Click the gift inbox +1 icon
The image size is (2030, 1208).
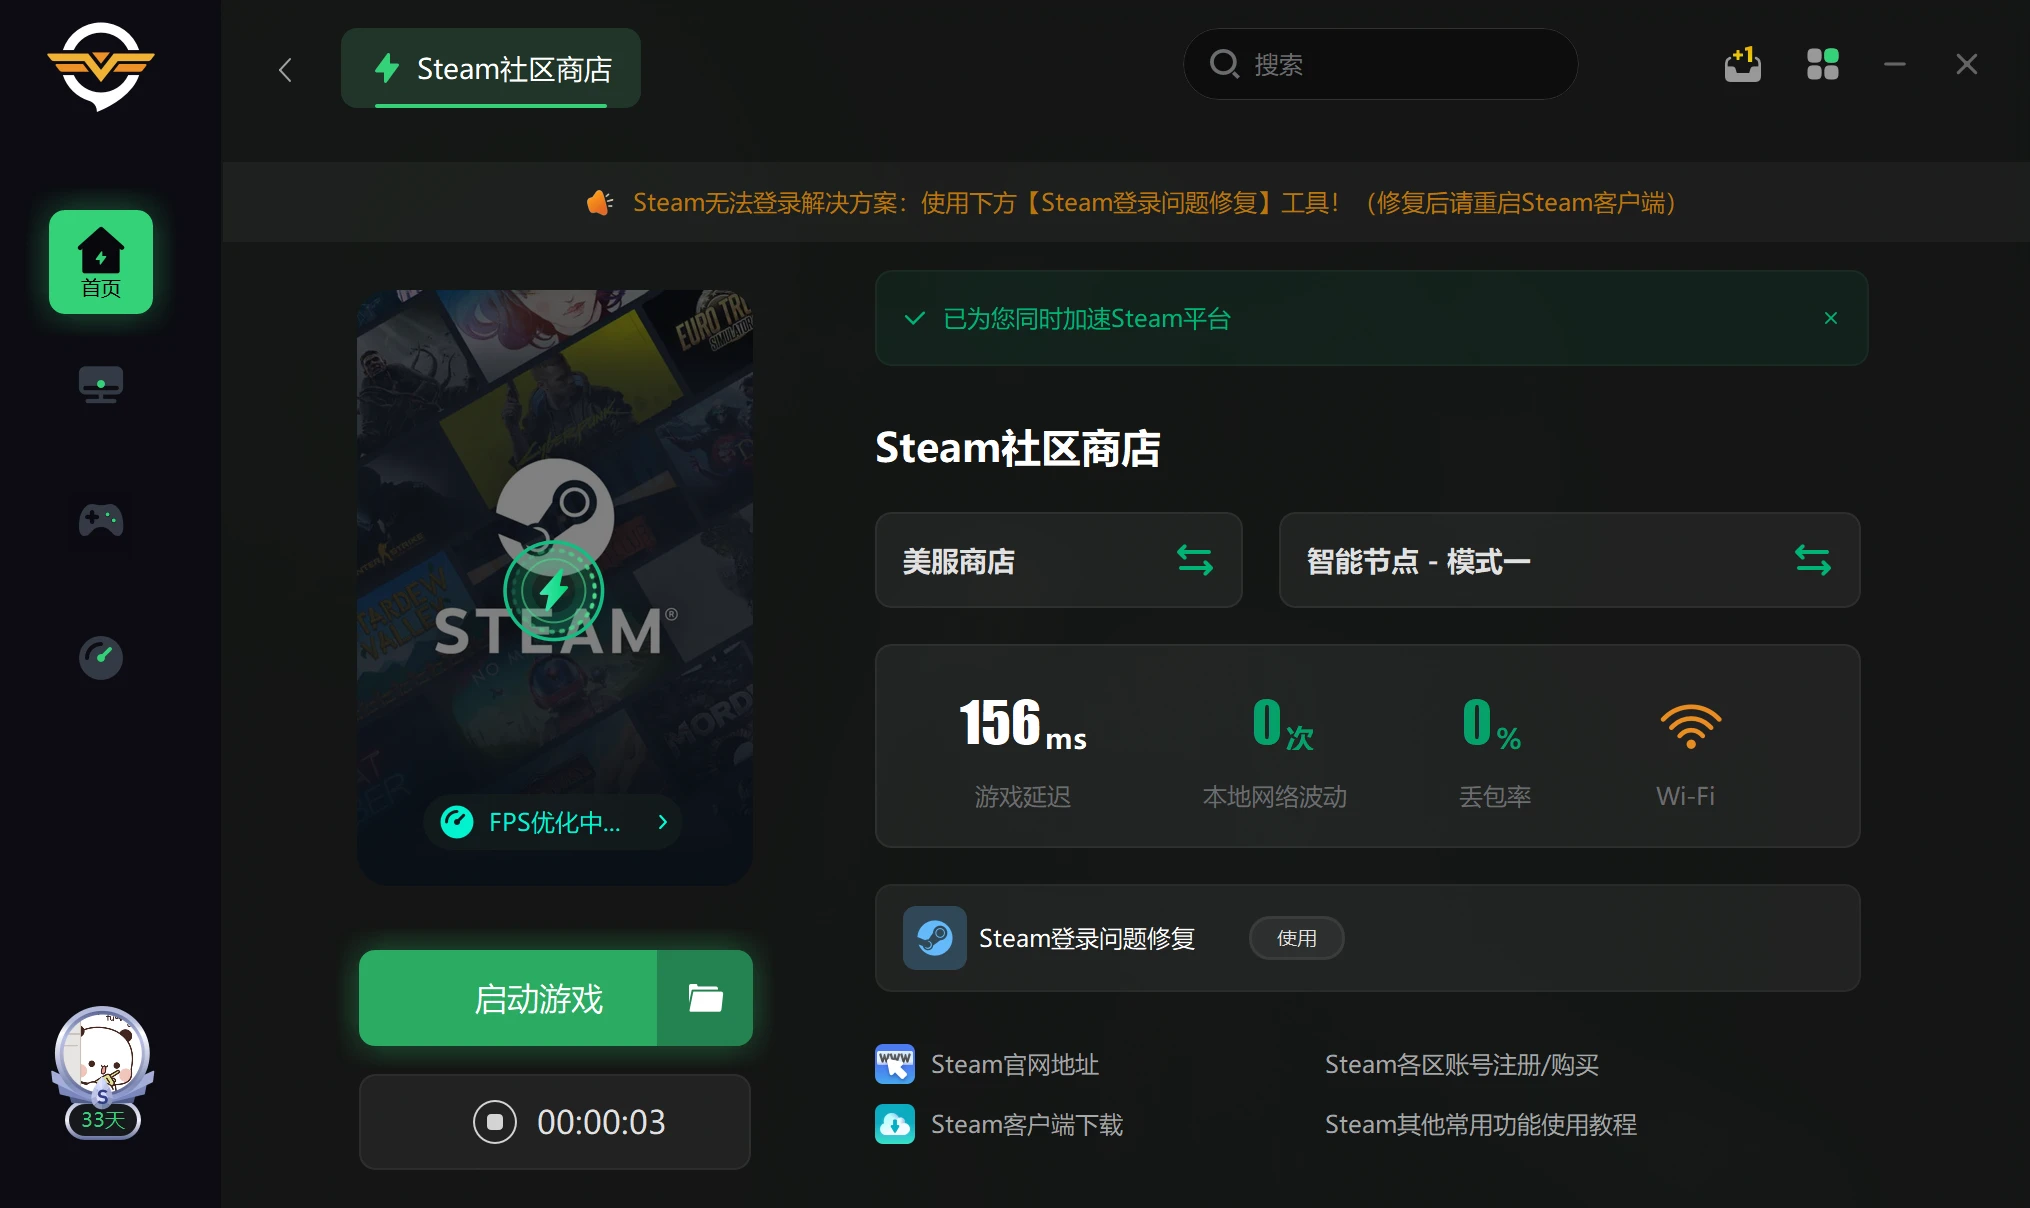click(1742, 65)
